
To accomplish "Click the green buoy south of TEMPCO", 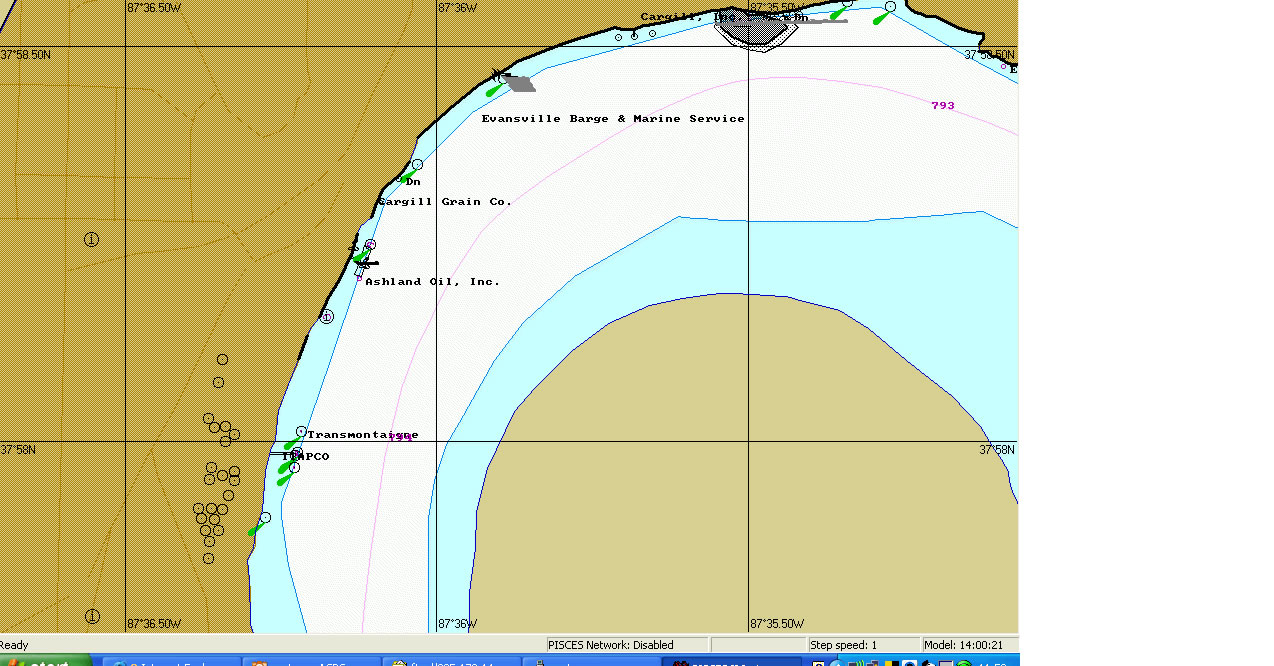I will click(285, 479).
